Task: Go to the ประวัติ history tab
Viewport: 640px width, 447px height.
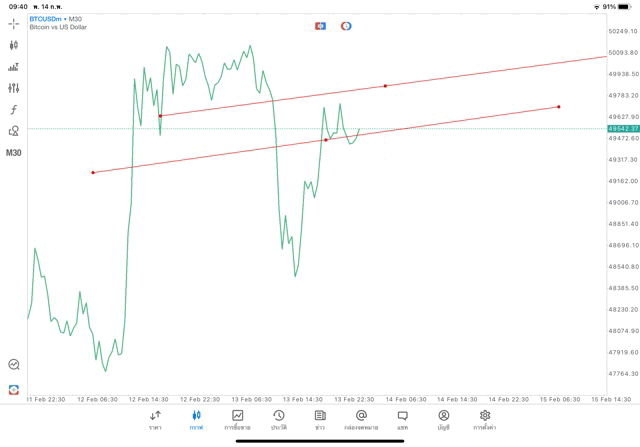Action: 279,420
